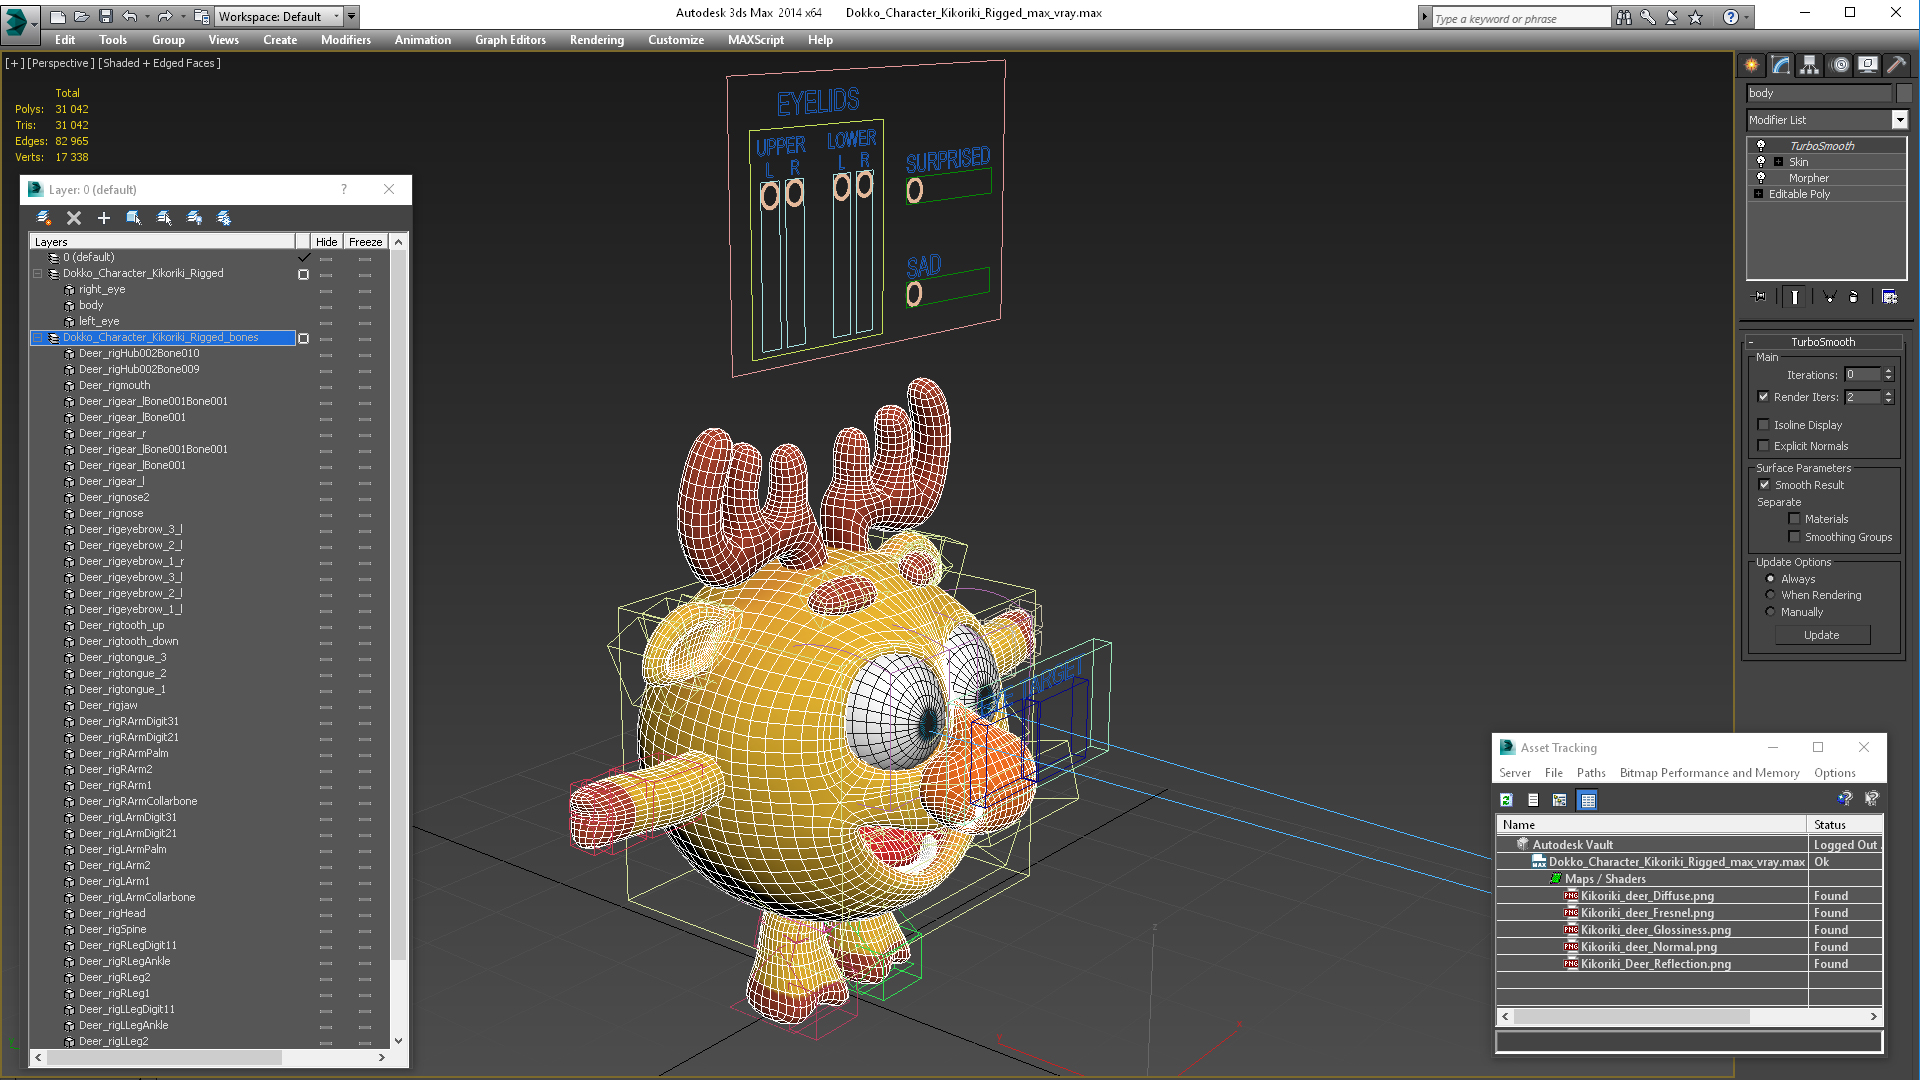
Task: Open the Modifier List dropdown
Action: click(x=1899, y=120)
